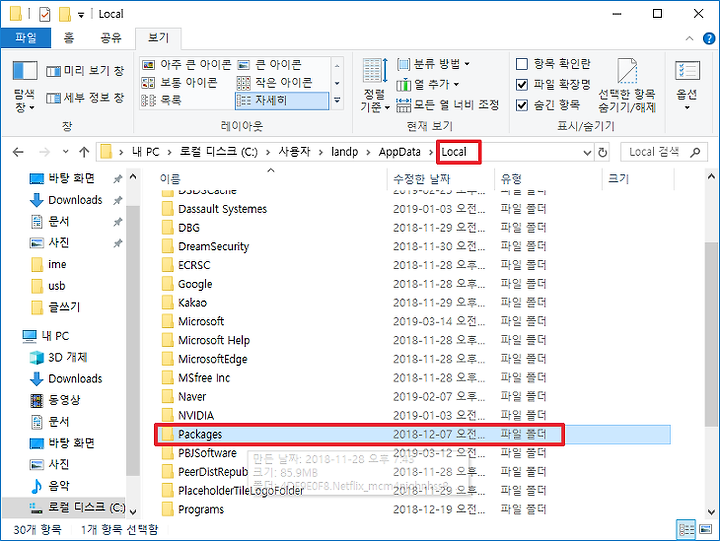Viewport: 720px width, 541px height.
Task: Switch to large icons status icon
Action: pyautogui.click(x=705, y=530)
